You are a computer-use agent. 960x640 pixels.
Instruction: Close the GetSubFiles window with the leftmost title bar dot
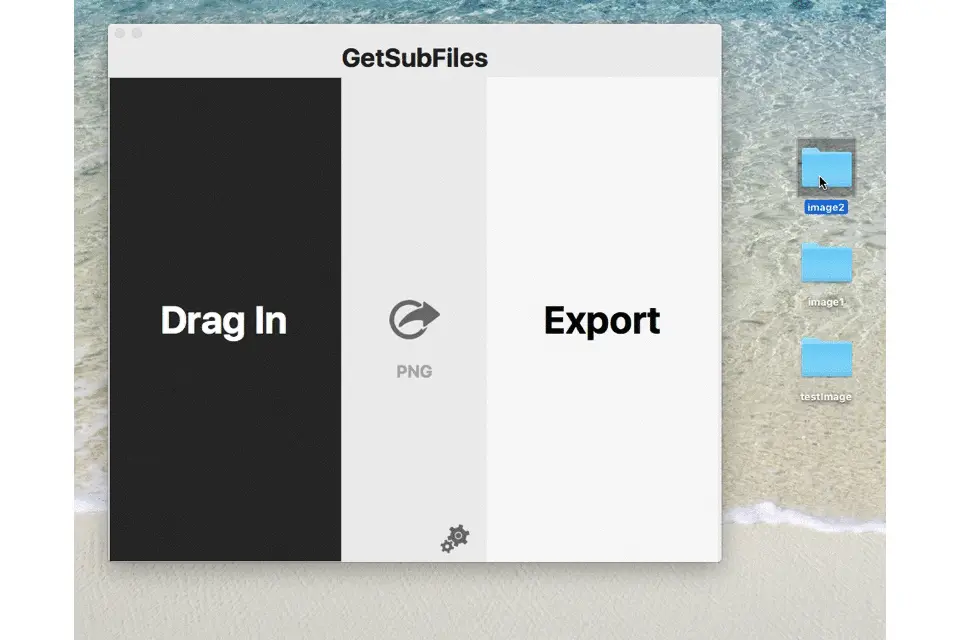[120, 33]
